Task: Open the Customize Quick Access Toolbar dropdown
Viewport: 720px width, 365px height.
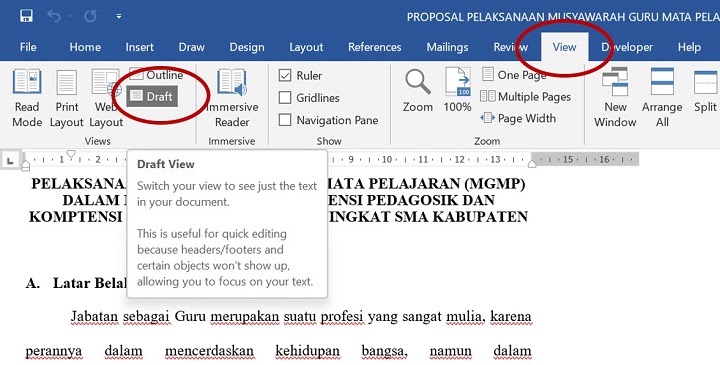Action: point(118,17)
